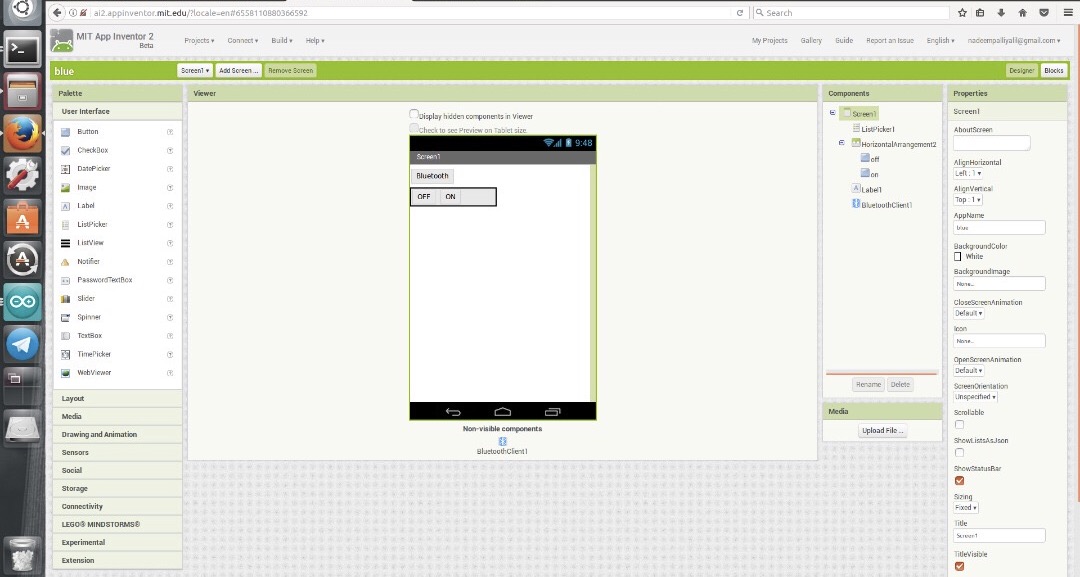Select the Notifier palette component
This screenshot has height=577, width=1080.
click(x=88, y=262)
